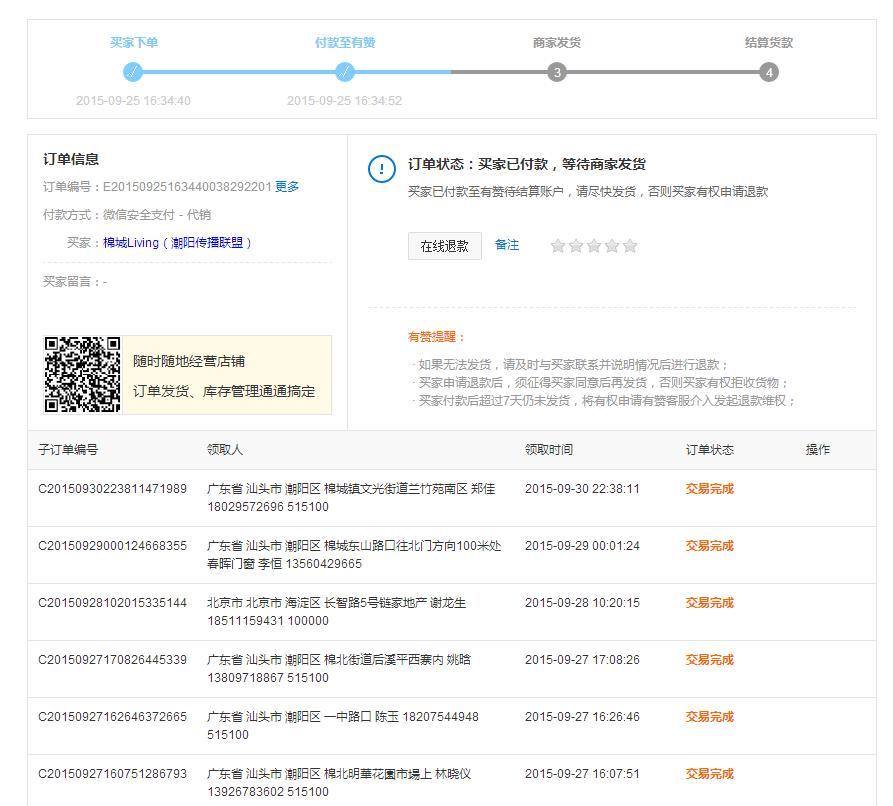Click the recipient address with 棉城东山路口
The width and height of the screenshot is (893, 806).
click(354, 555)
